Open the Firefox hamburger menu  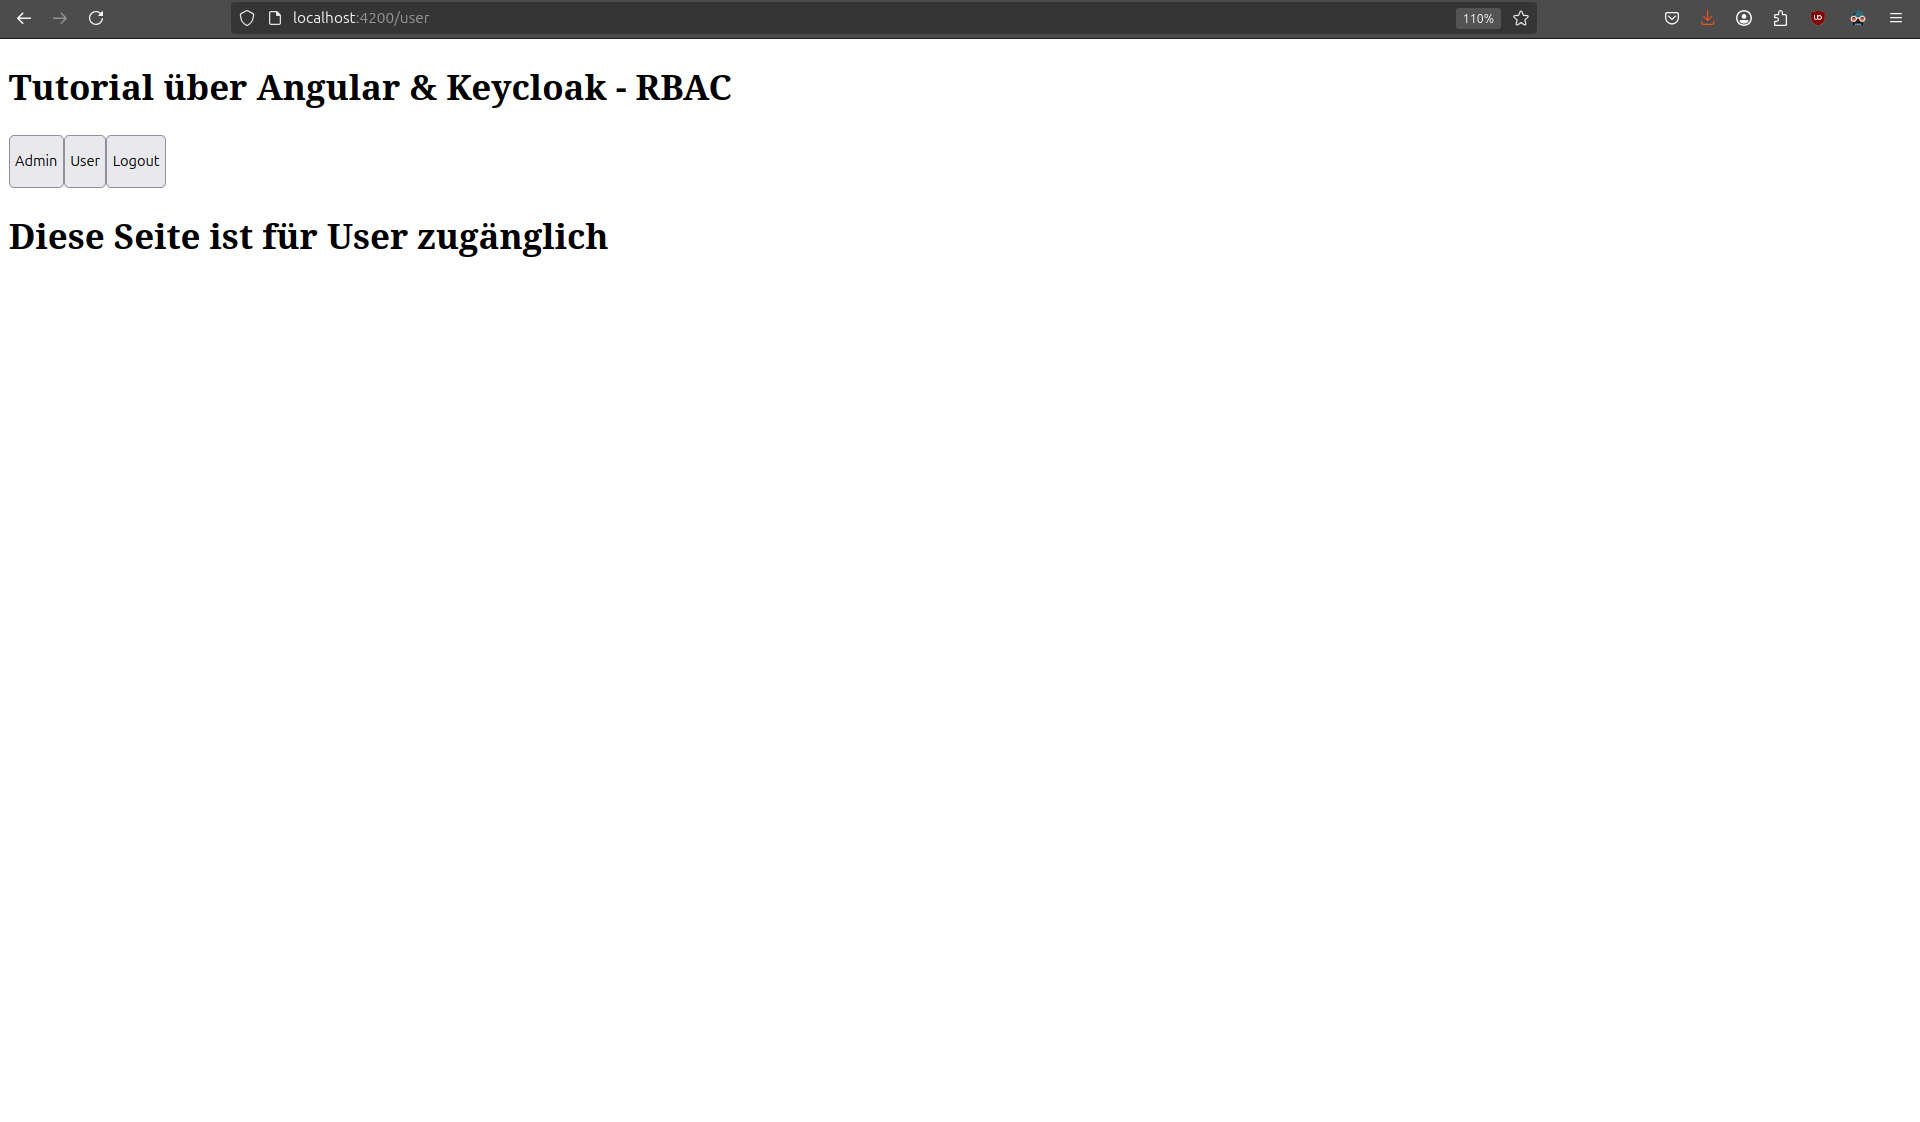point(1896,18)
